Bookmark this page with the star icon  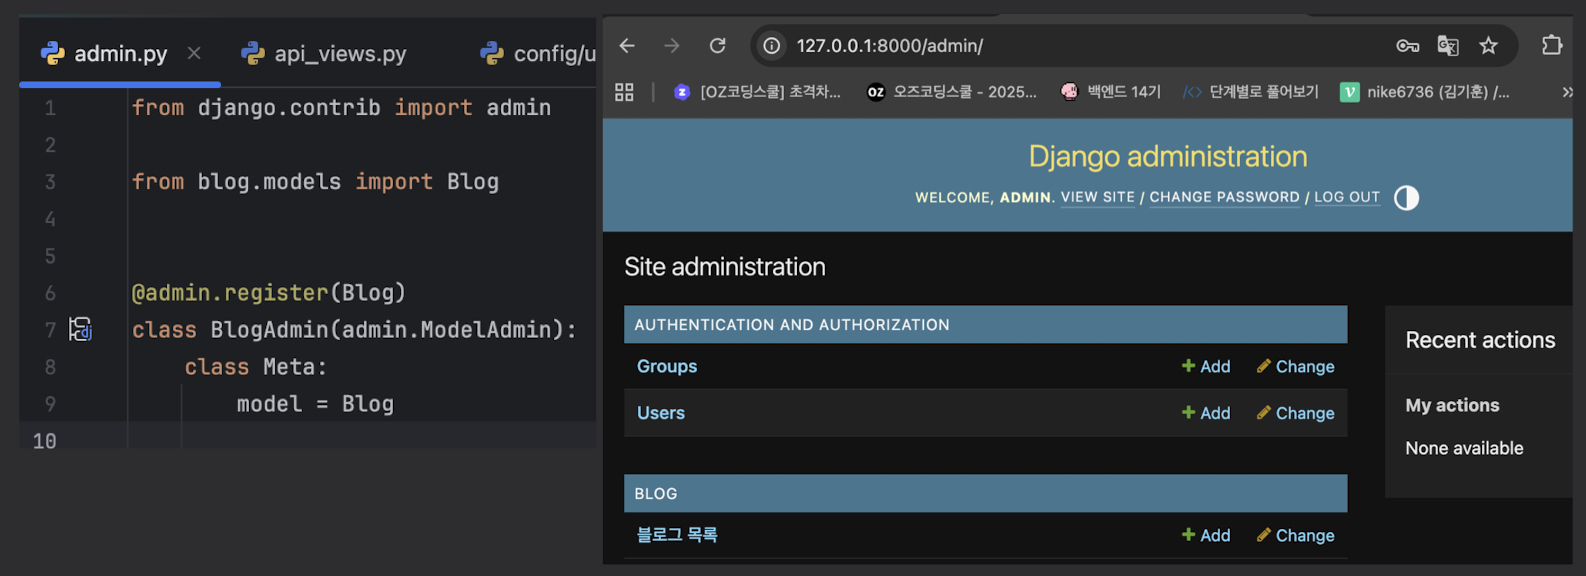(1488, 46)
